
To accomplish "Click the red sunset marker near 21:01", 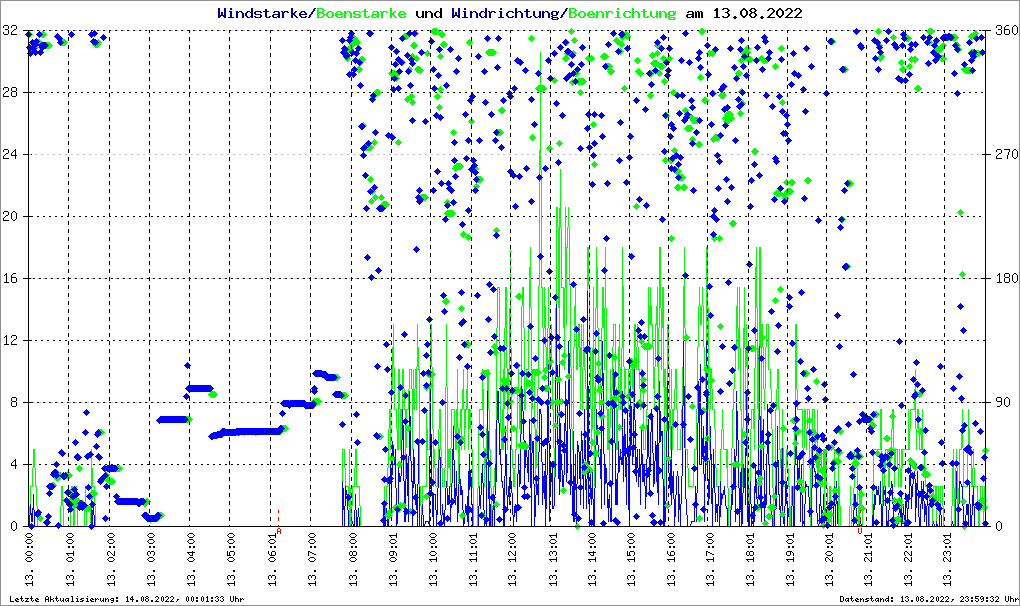I will (x=860, y=531).
